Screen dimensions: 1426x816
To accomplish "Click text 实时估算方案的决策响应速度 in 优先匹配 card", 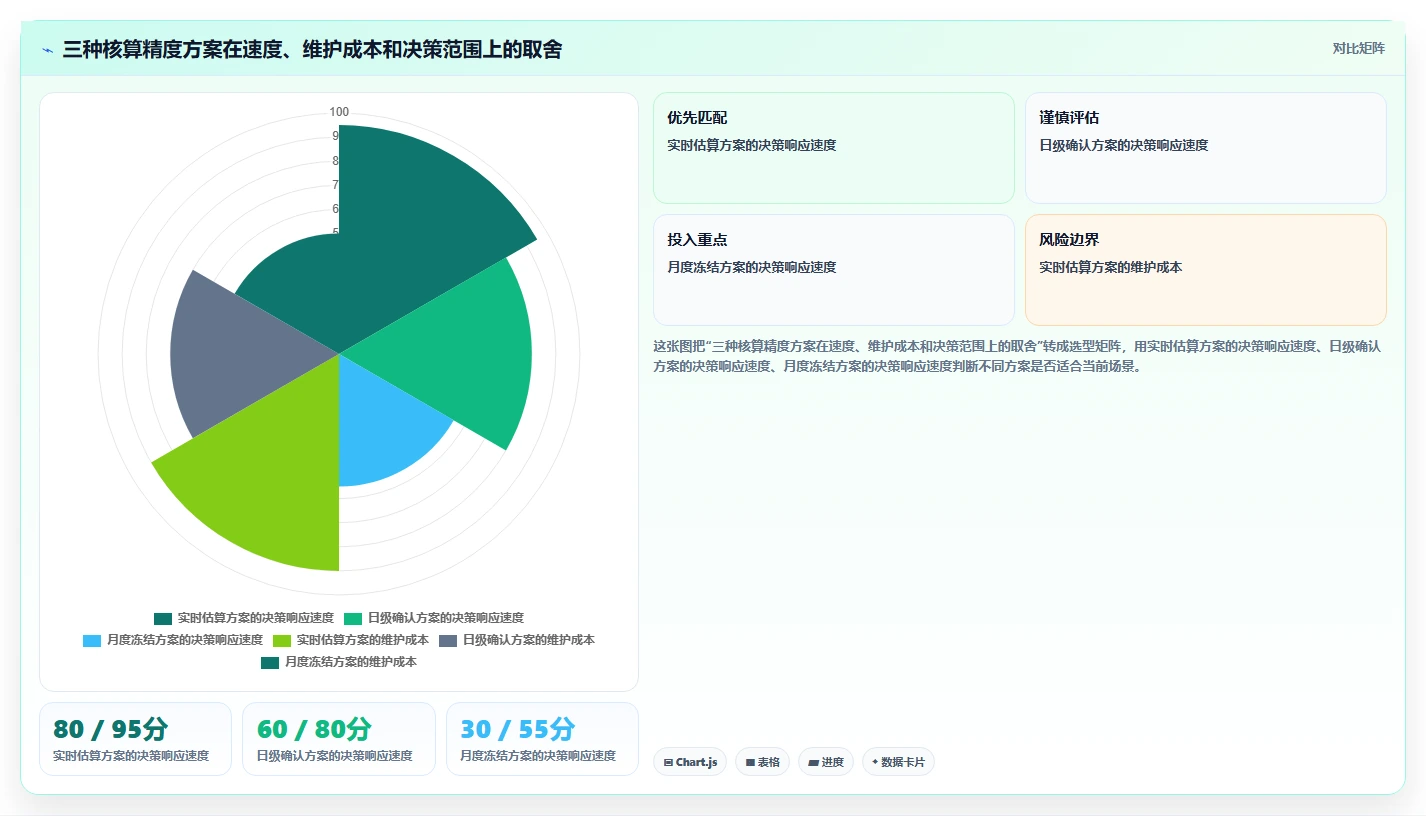I will coord(751,145).
